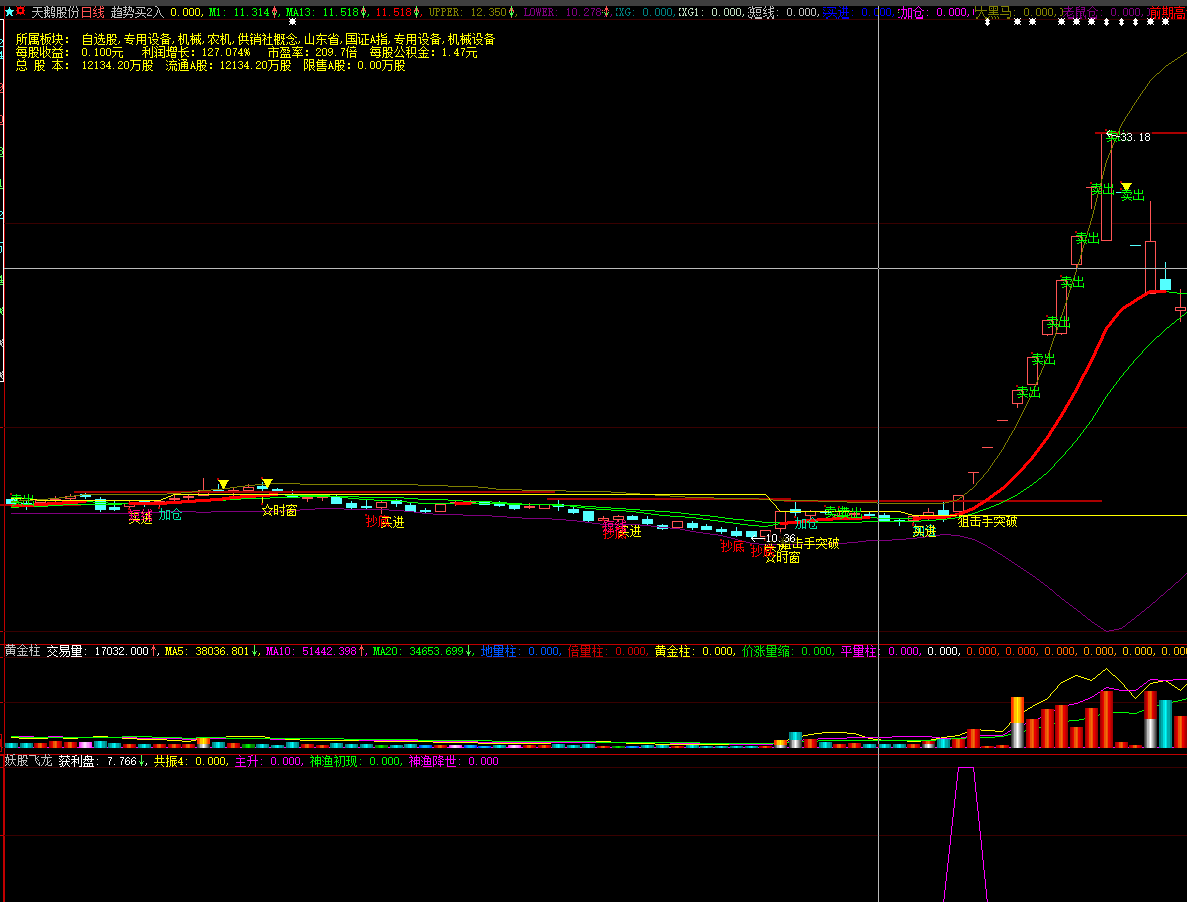Click the first white star event marker at top
1187x902 pixels.
[293, 22]
